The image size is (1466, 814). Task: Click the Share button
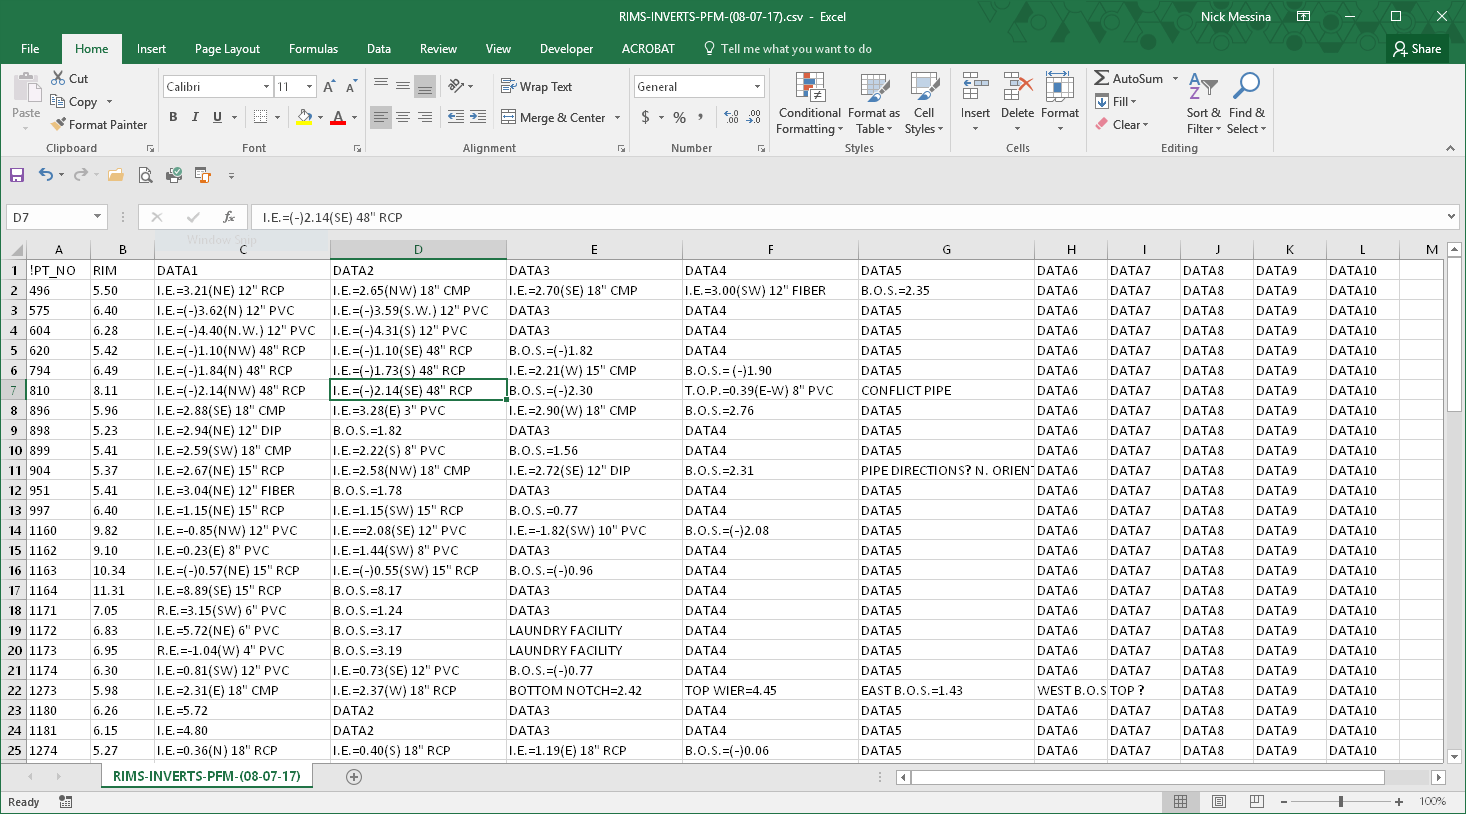pos(1416,47)
